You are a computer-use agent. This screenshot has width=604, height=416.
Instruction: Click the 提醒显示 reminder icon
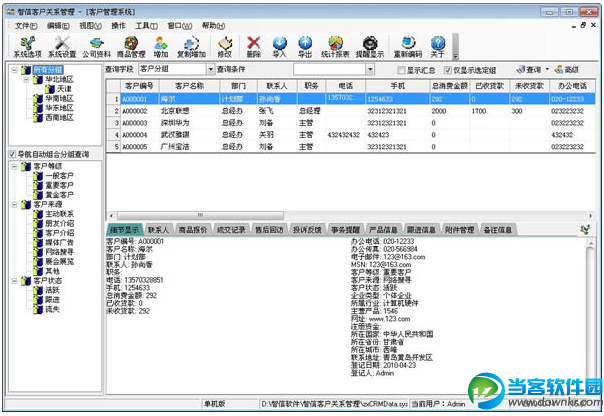(370, 47)
